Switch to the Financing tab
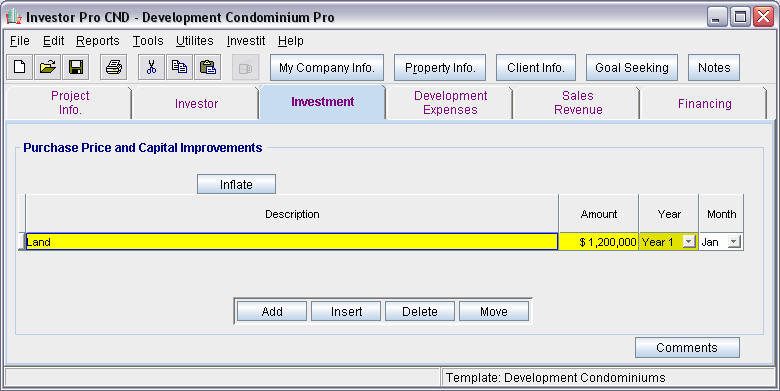Screen dimensions: 780x391 point(704,103)
